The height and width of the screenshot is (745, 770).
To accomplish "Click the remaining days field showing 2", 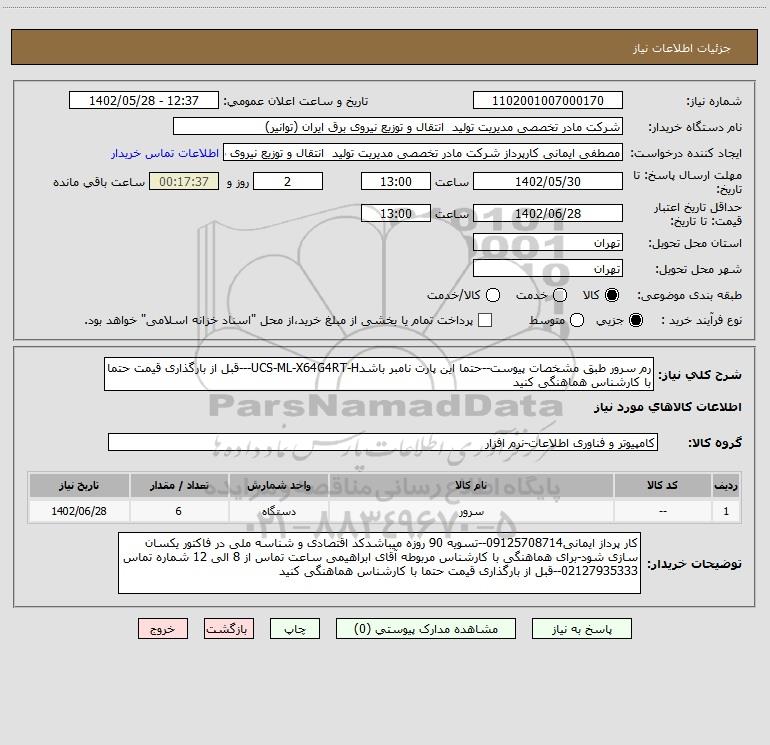I will point(288,181).
